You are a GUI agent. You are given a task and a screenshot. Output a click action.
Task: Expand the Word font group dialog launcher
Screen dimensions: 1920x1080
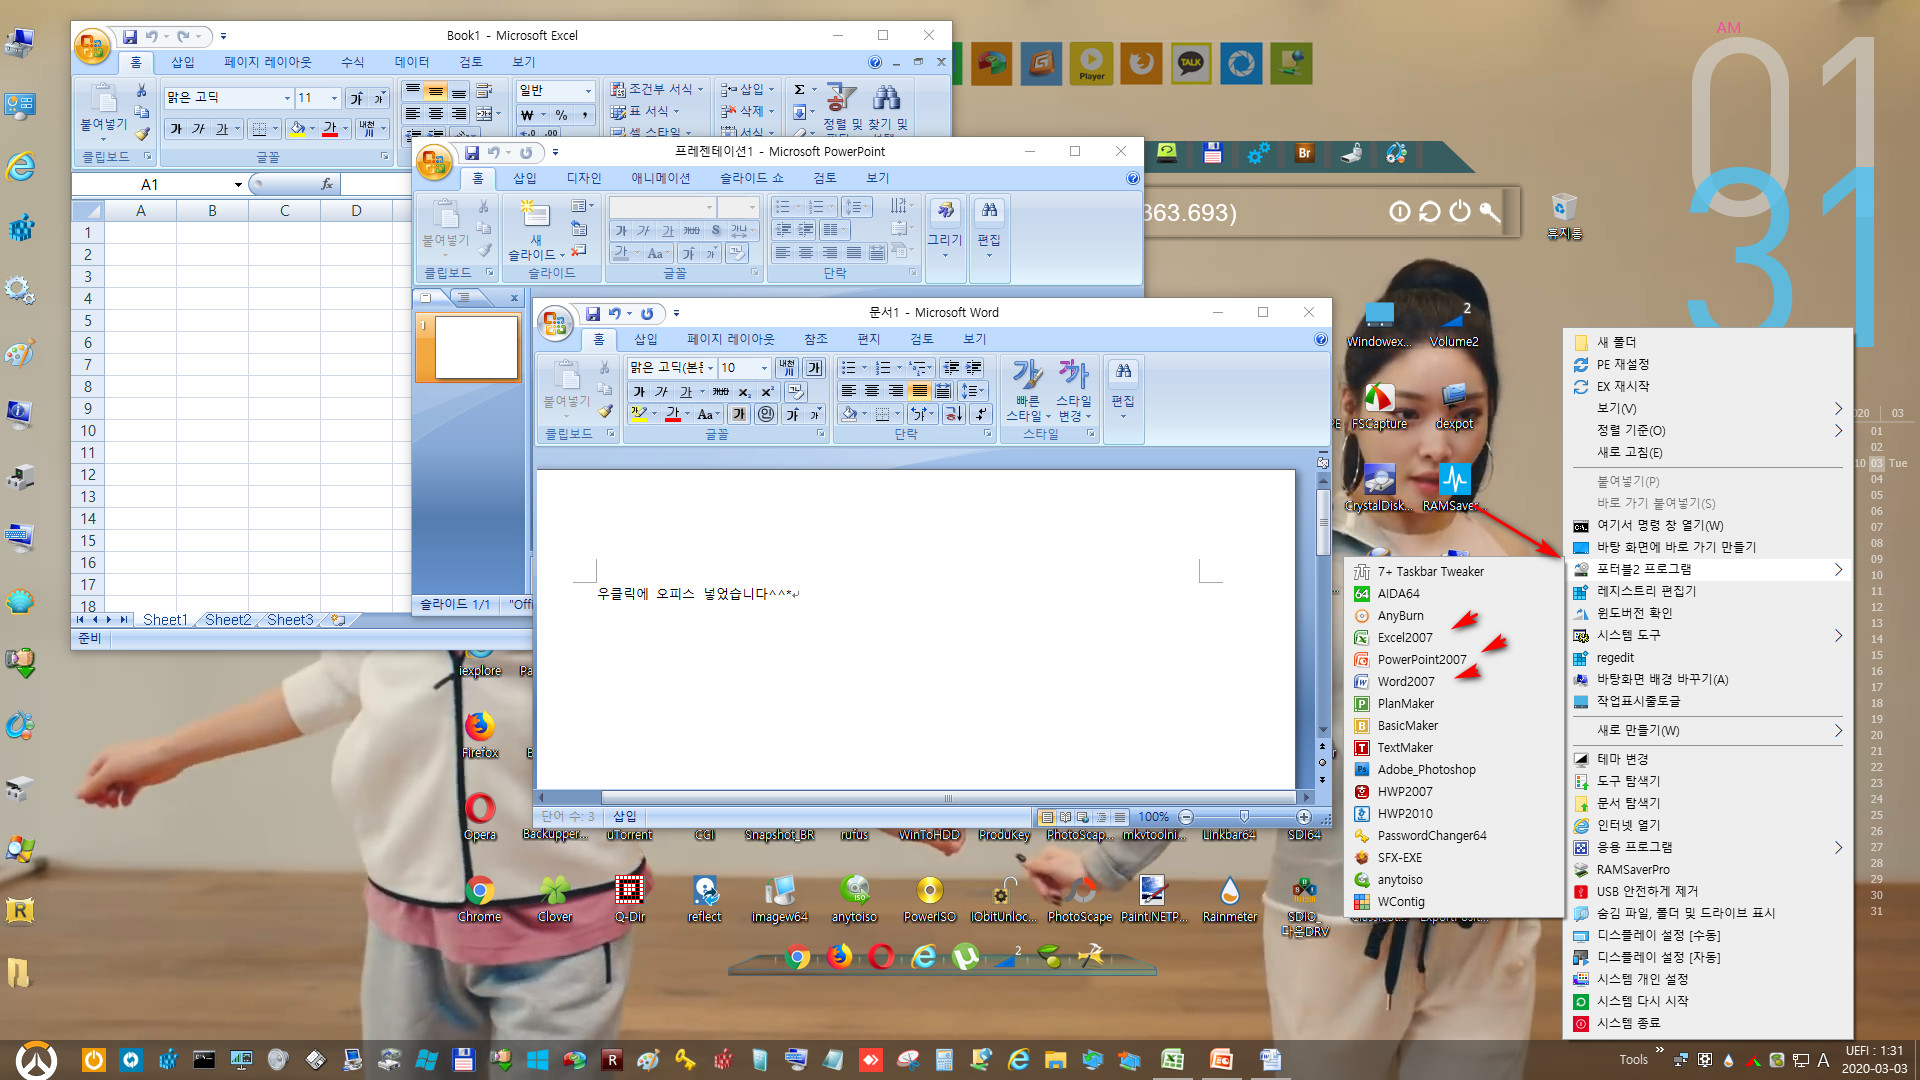click(x=820, y=434)
